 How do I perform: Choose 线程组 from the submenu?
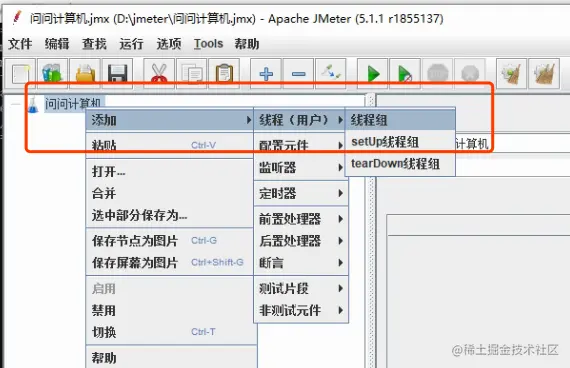pos(400,120)
